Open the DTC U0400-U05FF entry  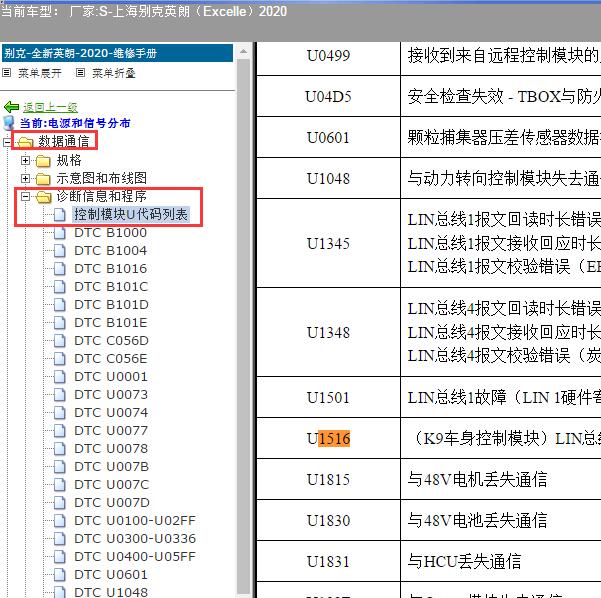point(135,557)
